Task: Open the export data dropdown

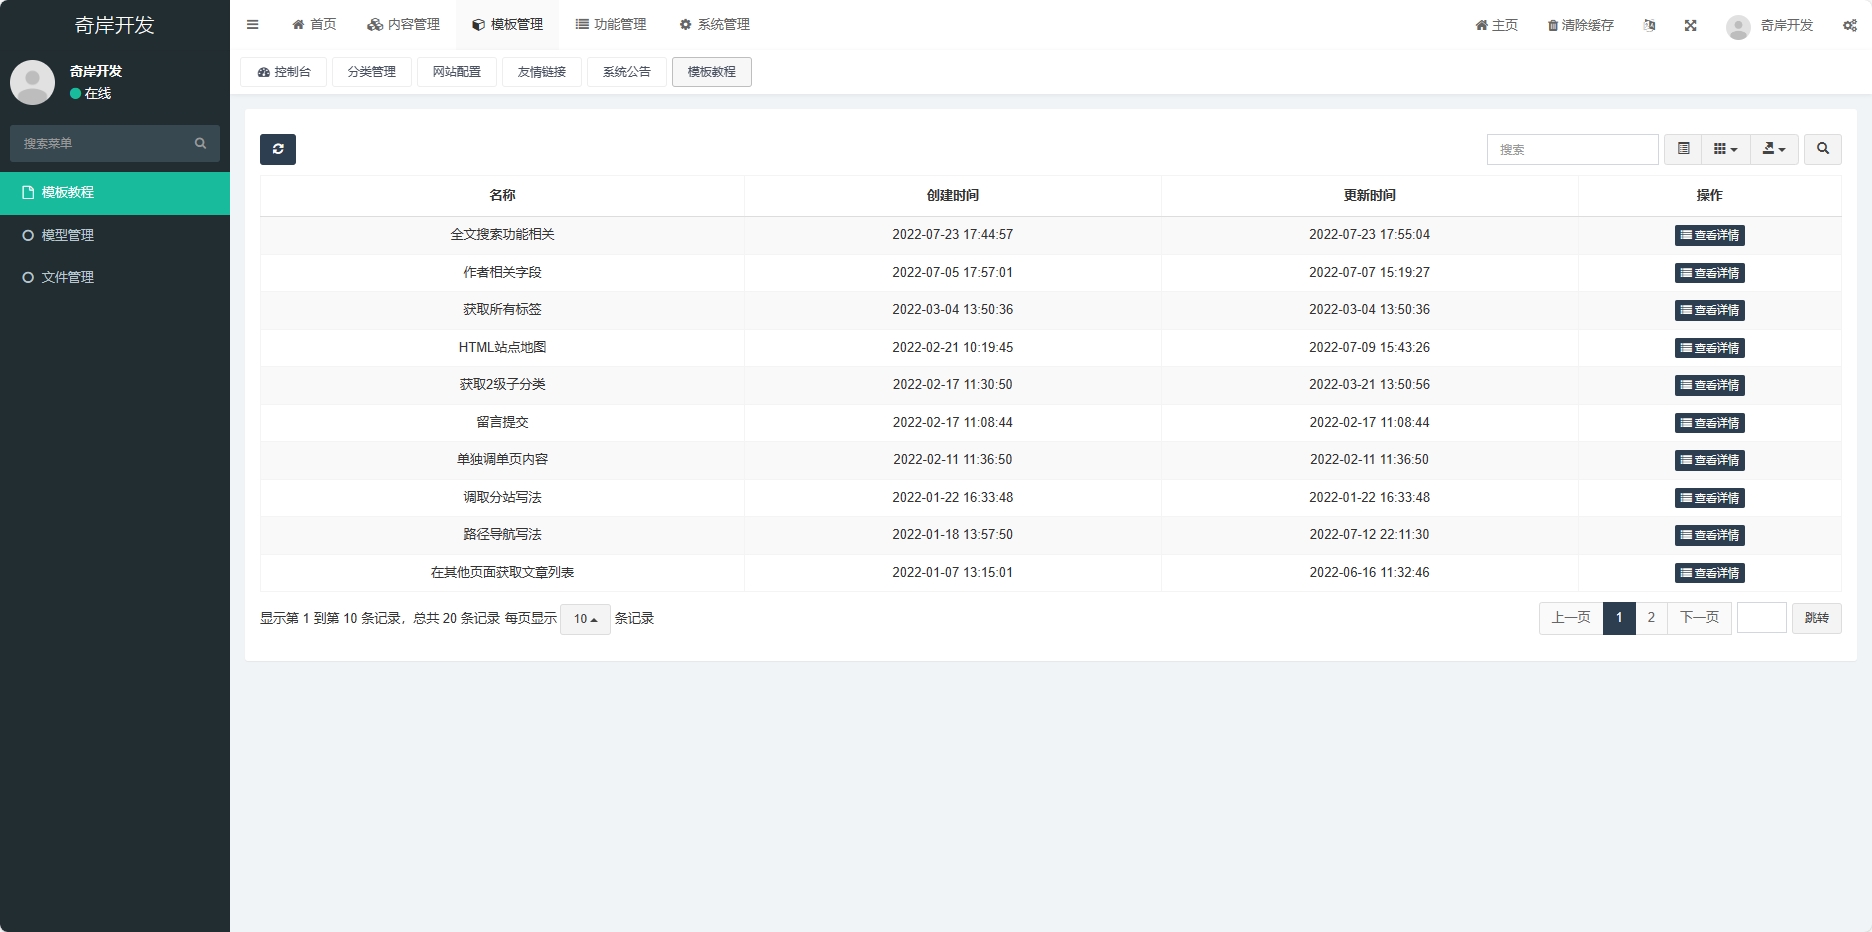Action: click(x=1773, y=149)
